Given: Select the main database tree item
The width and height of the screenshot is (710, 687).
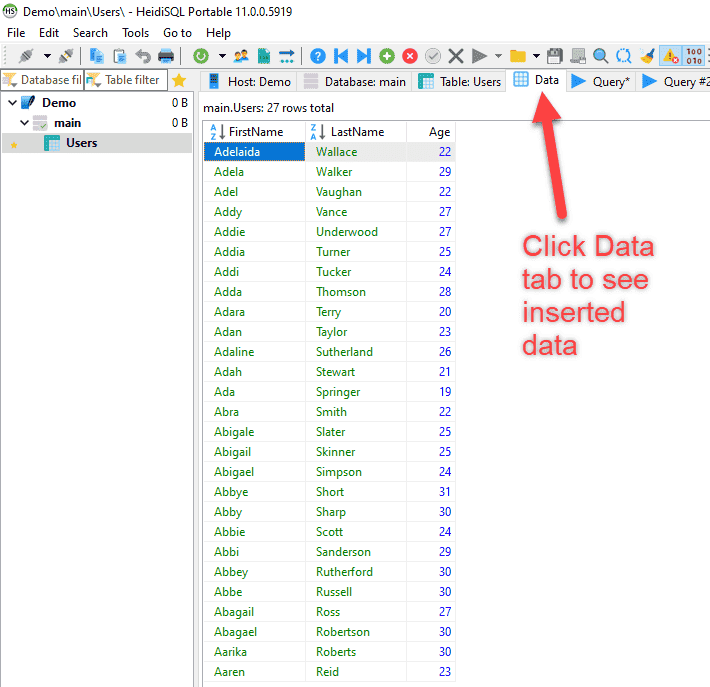Looking at the screenshot, I should click(67, 123).
